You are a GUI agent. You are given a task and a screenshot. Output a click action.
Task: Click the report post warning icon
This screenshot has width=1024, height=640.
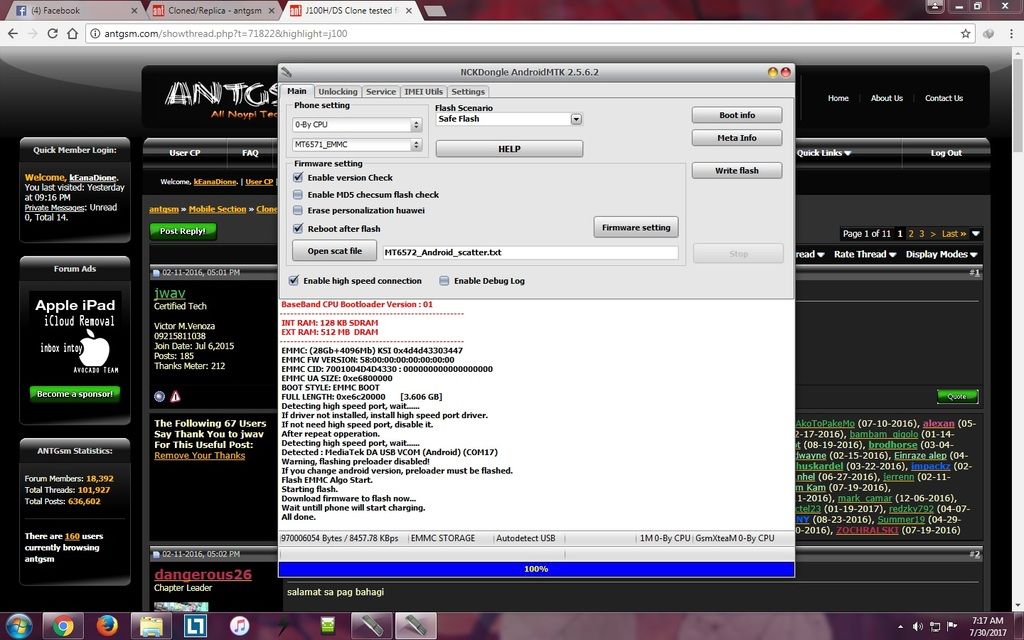[176, 396]
